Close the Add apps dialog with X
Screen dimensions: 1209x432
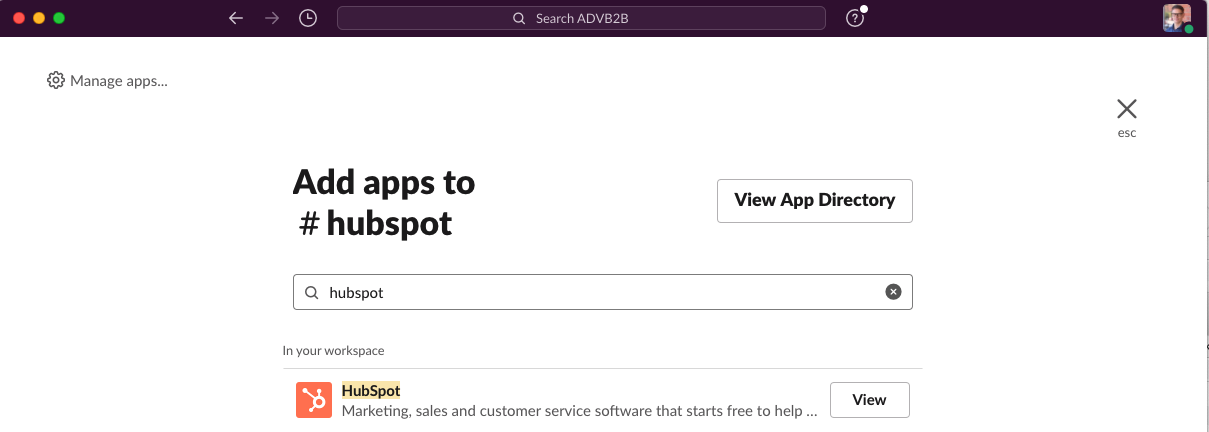1126,109
